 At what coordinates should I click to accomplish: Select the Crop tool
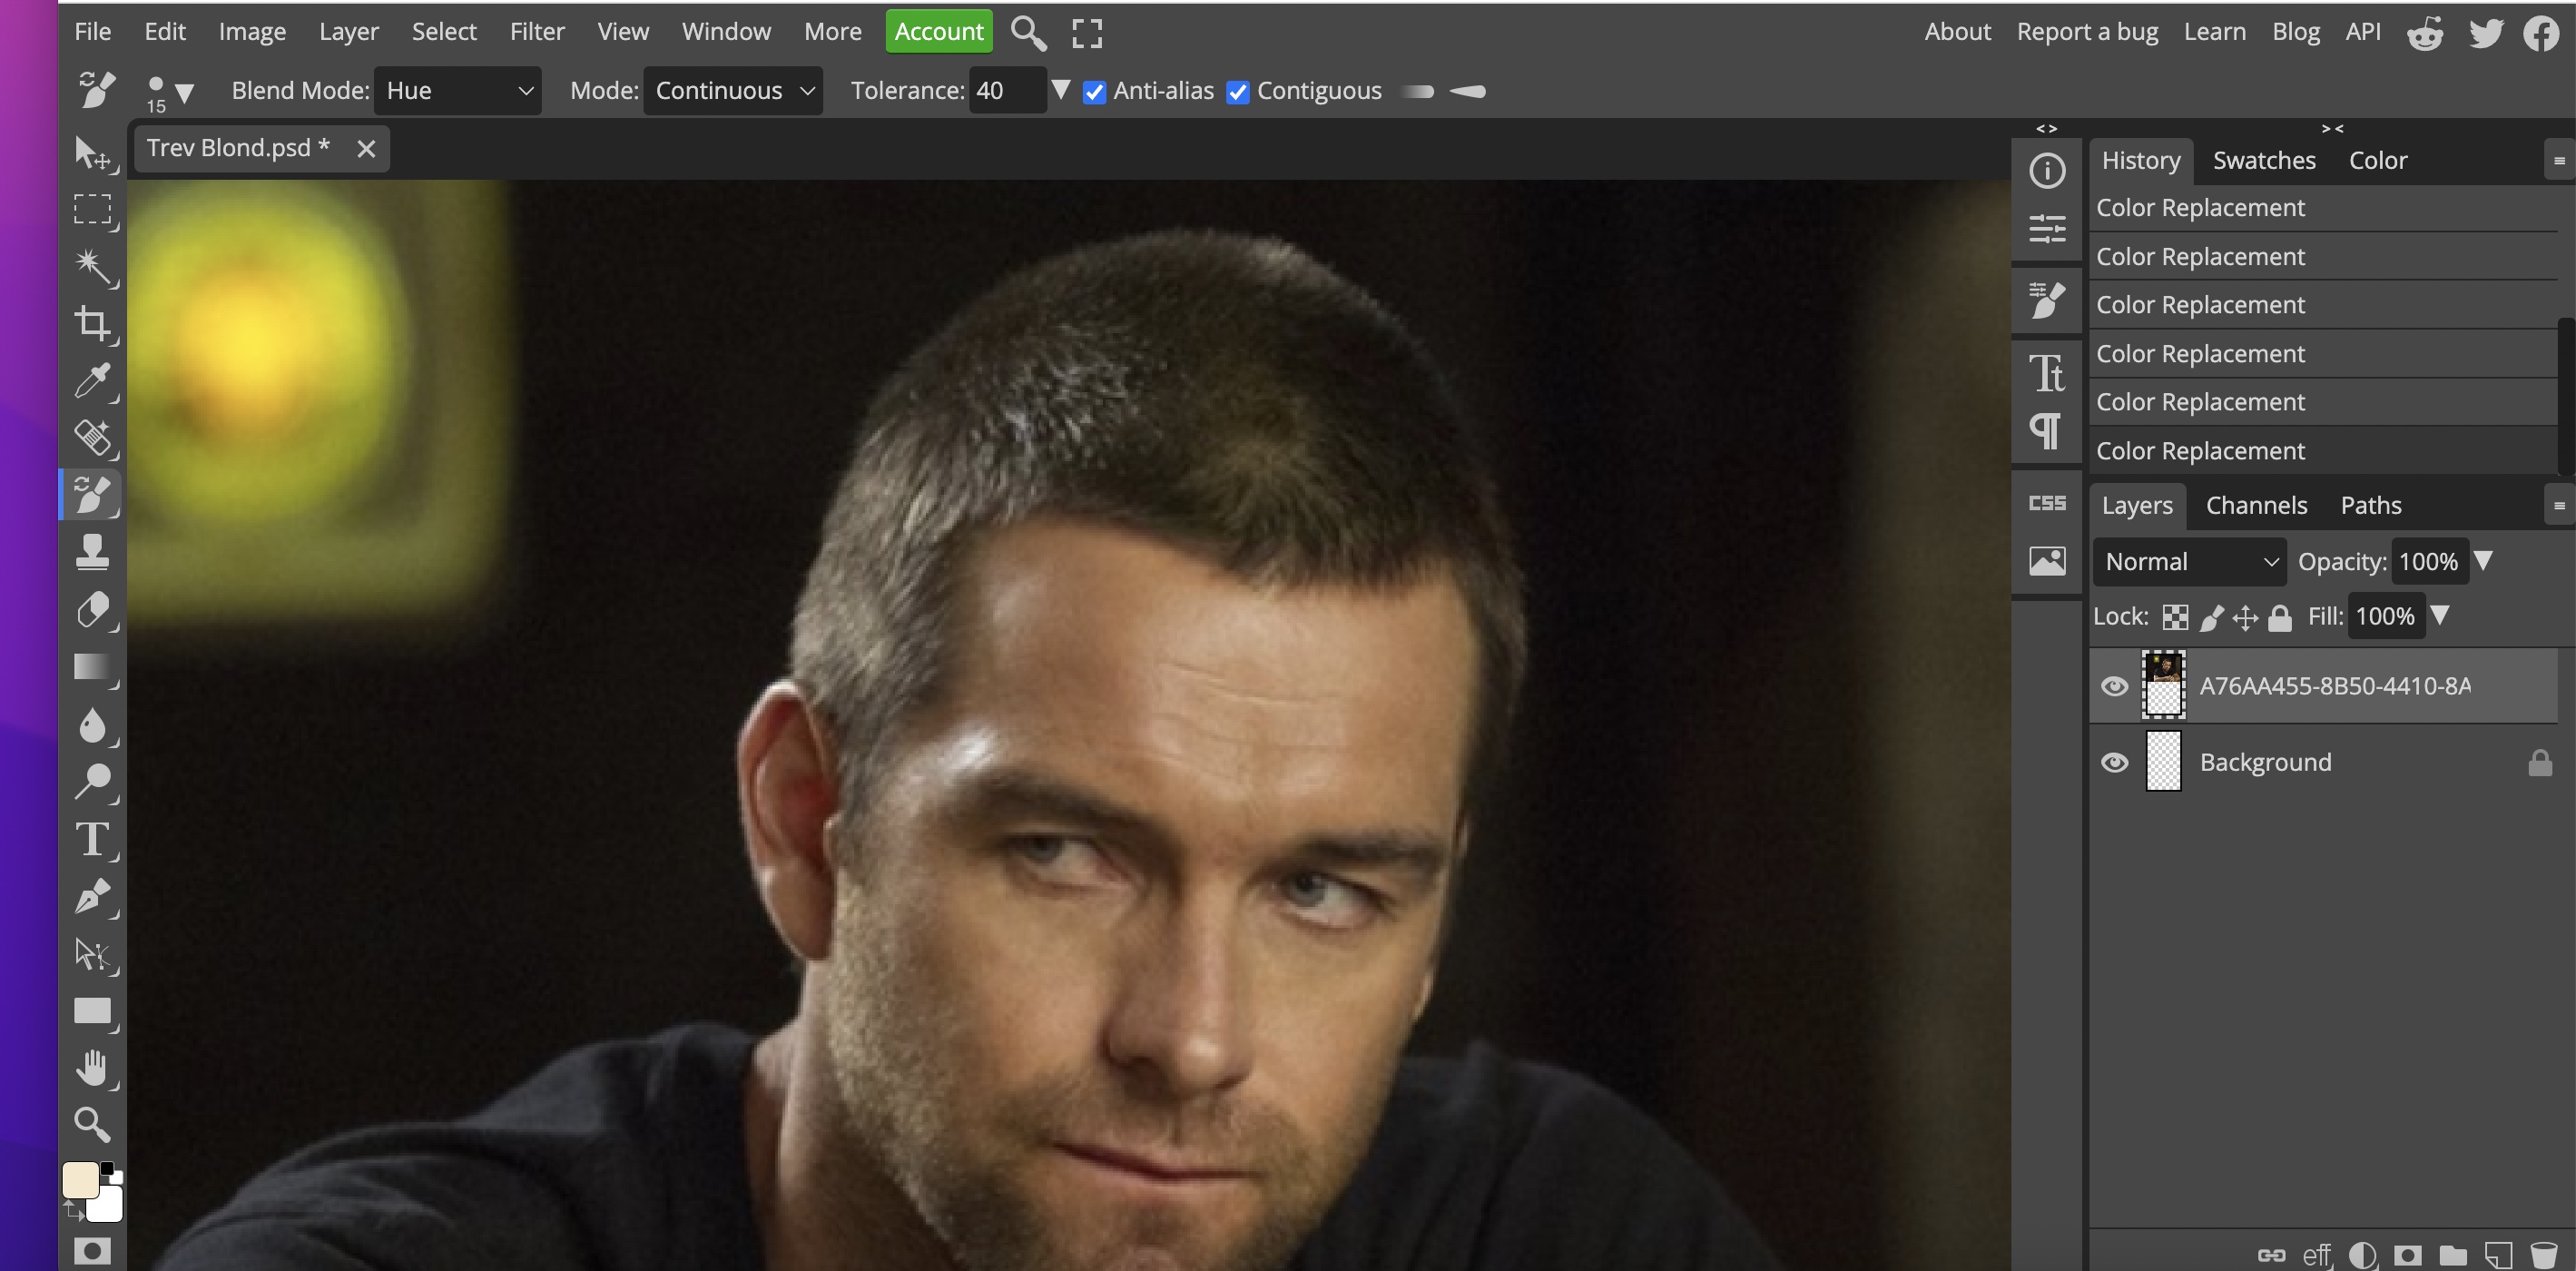(x=93, y=322)
